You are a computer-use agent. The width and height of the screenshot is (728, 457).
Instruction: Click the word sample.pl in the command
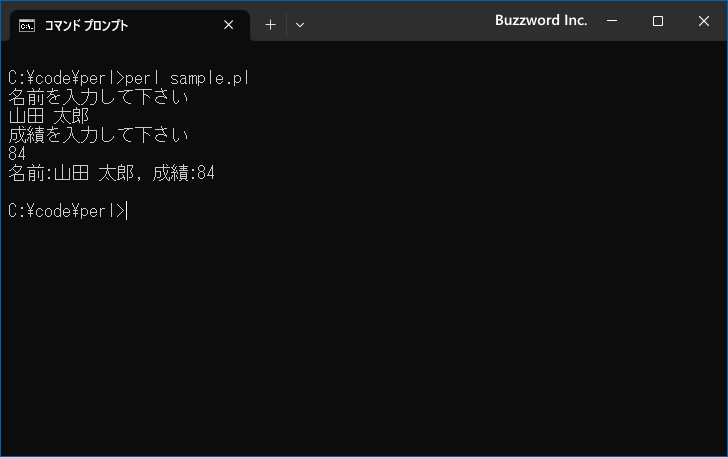pyautogui.click(x=210, y=78)
